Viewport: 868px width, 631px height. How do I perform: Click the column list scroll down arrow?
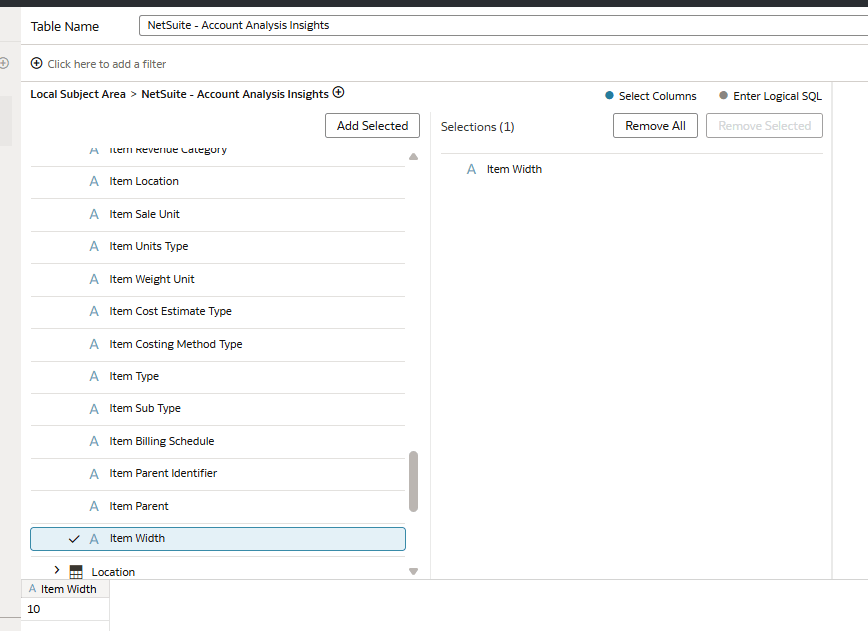(414, 571)
